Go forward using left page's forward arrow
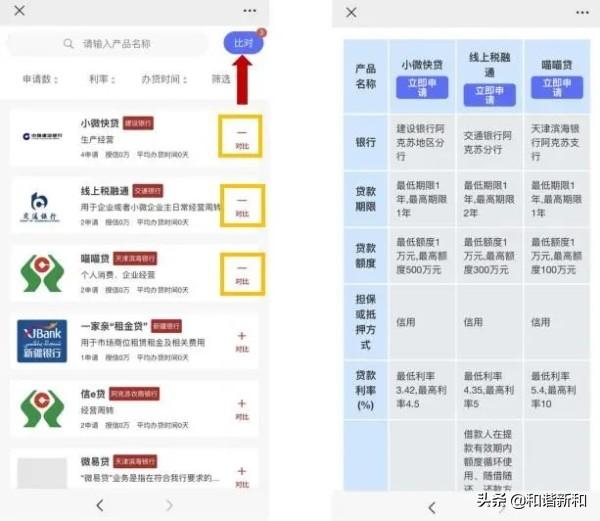The width and height of the screenshot is (600, 521). tap(169, 505)
